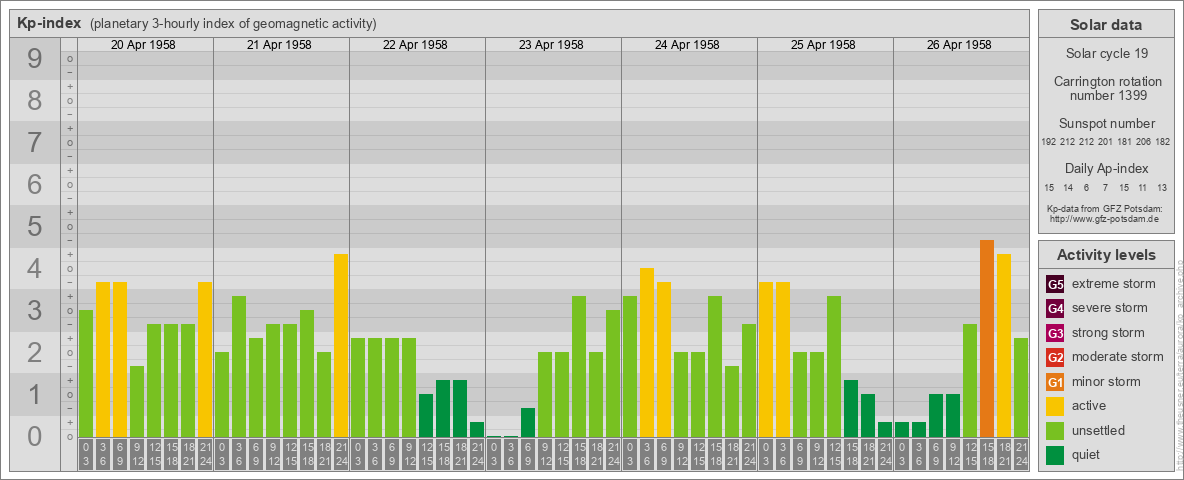Click the 'Activity levels' panel heading
Screen dimensions: 1184x480
1106,255
